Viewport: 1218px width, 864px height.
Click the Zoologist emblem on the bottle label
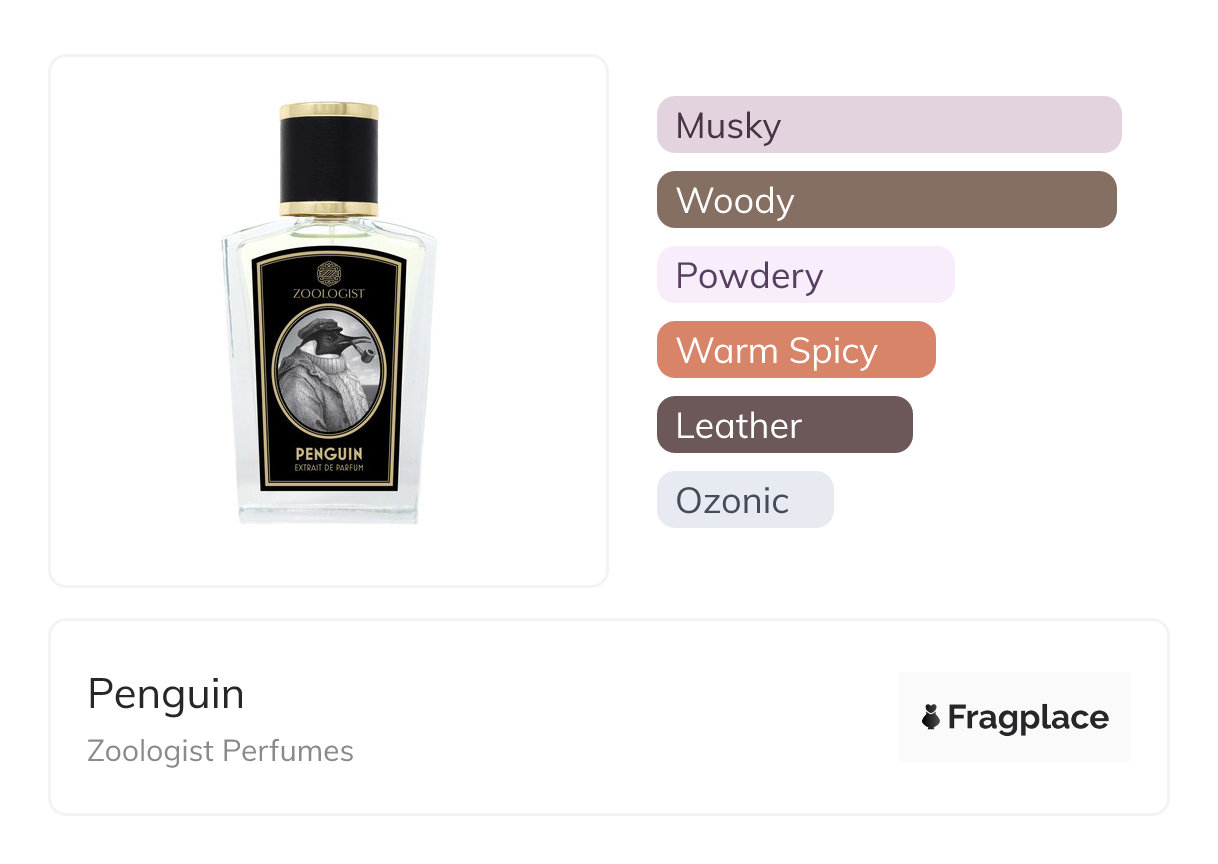(329, 273)
